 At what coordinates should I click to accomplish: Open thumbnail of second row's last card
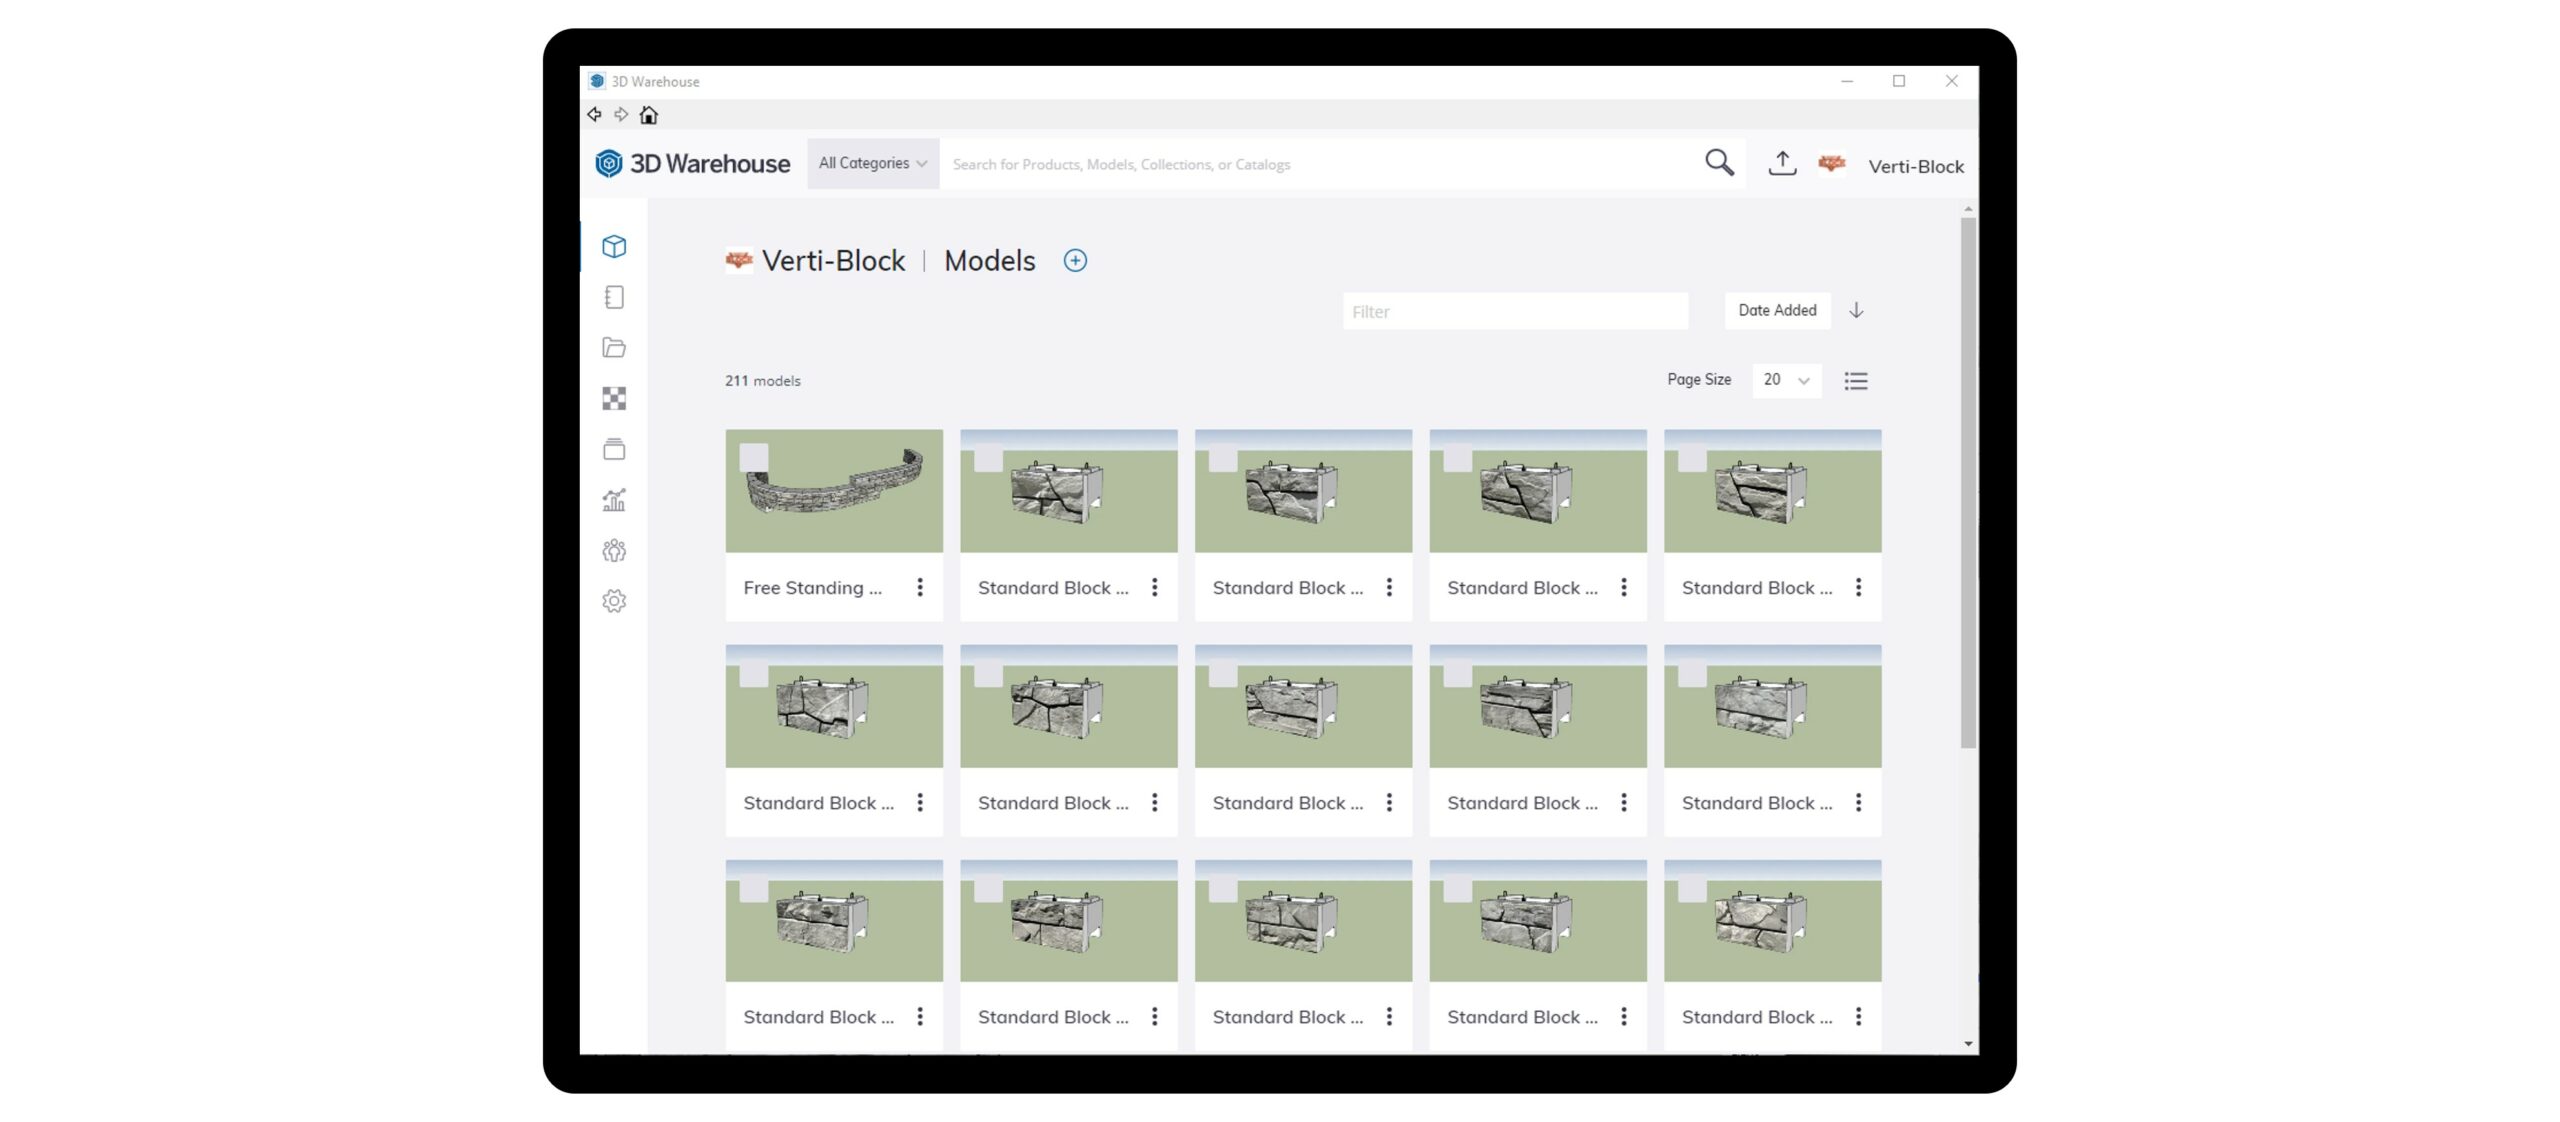click(x=1772, y=706)
